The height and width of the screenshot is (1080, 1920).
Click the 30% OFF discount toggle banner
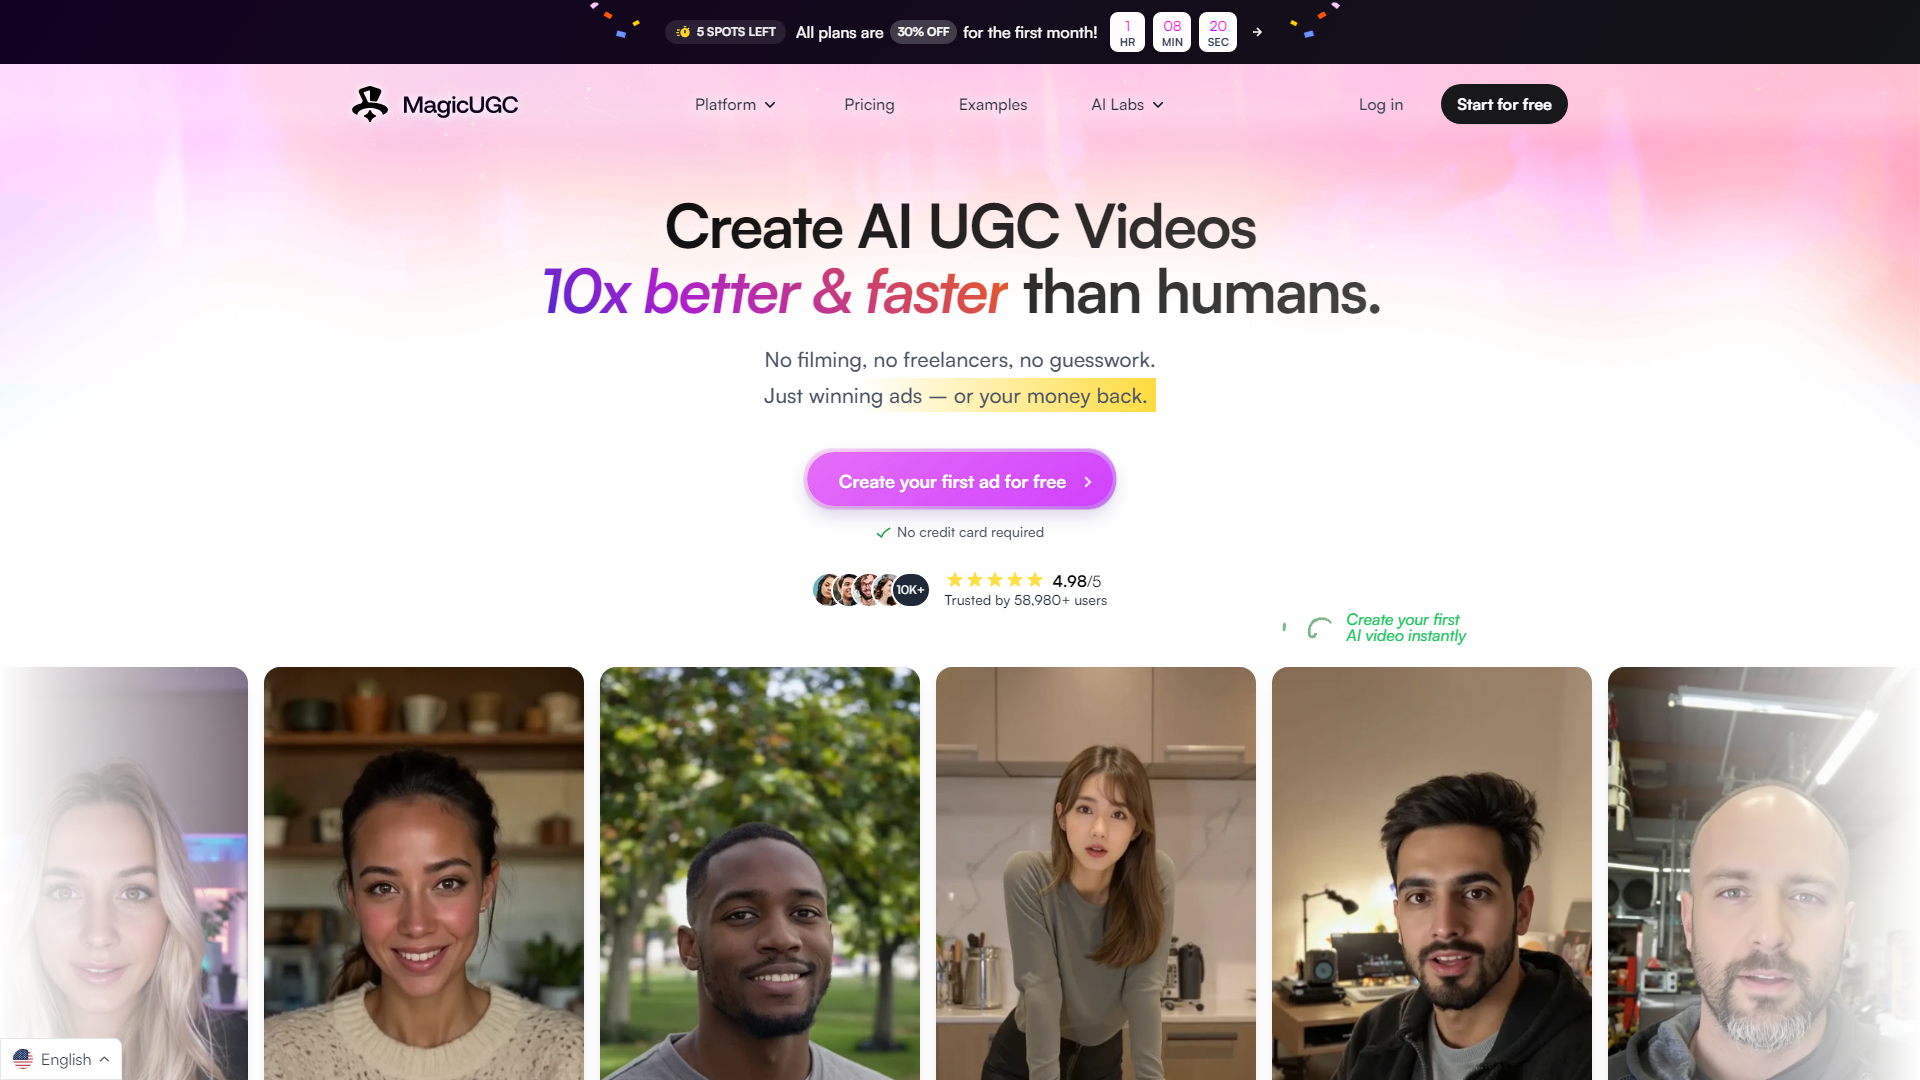point(920,32)
